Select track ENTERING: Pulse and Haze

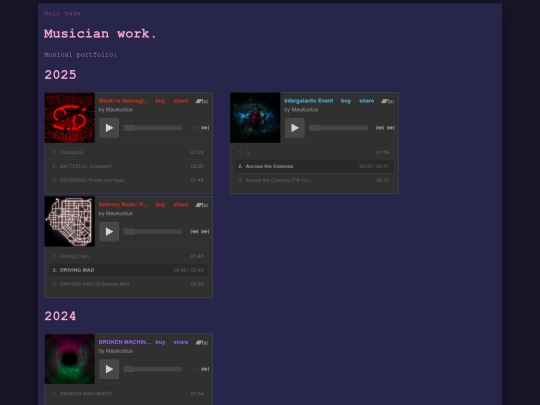(x=128, y=180)
